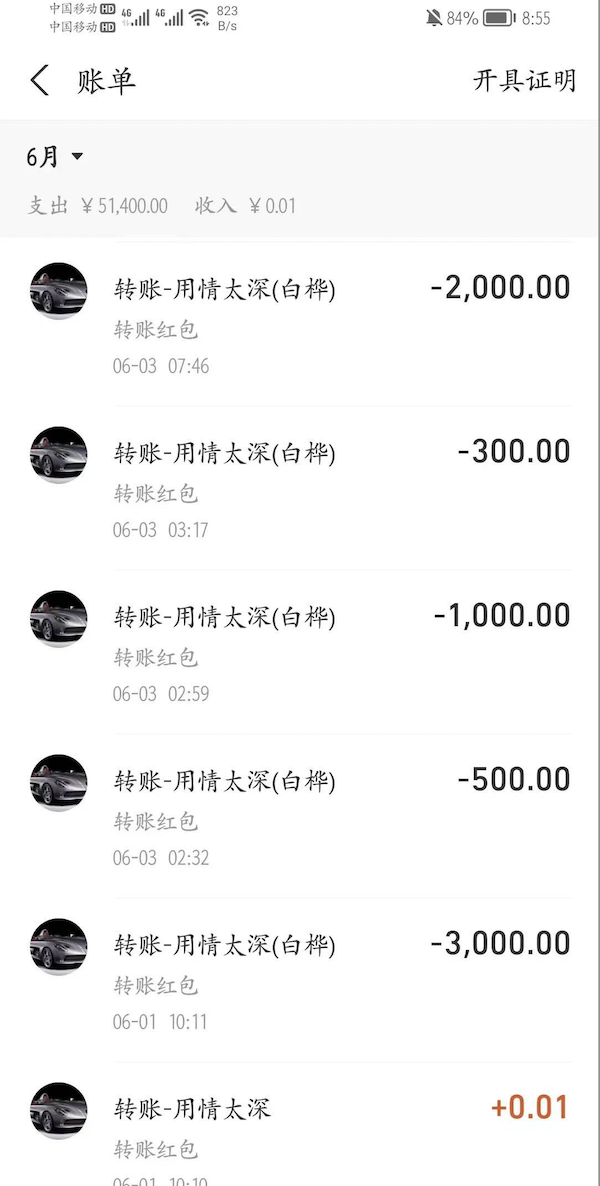600x1186 pixels.
Task: Tap the car avatar on the -500.00 entry
Action: 58,783
